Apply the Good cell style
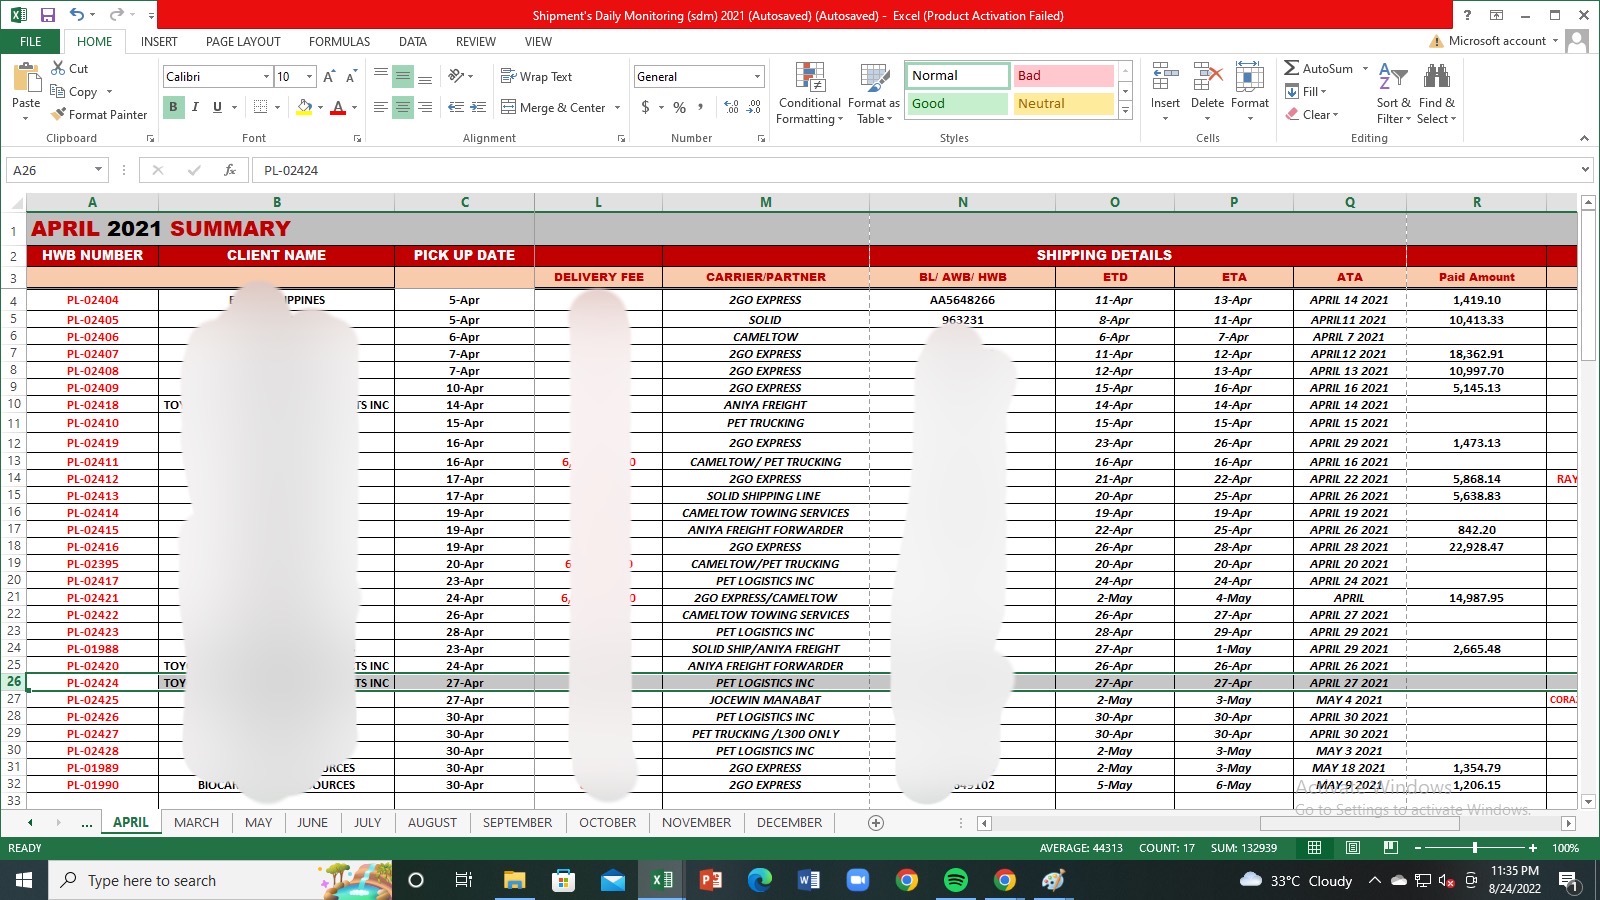 (x=958, y=103)
